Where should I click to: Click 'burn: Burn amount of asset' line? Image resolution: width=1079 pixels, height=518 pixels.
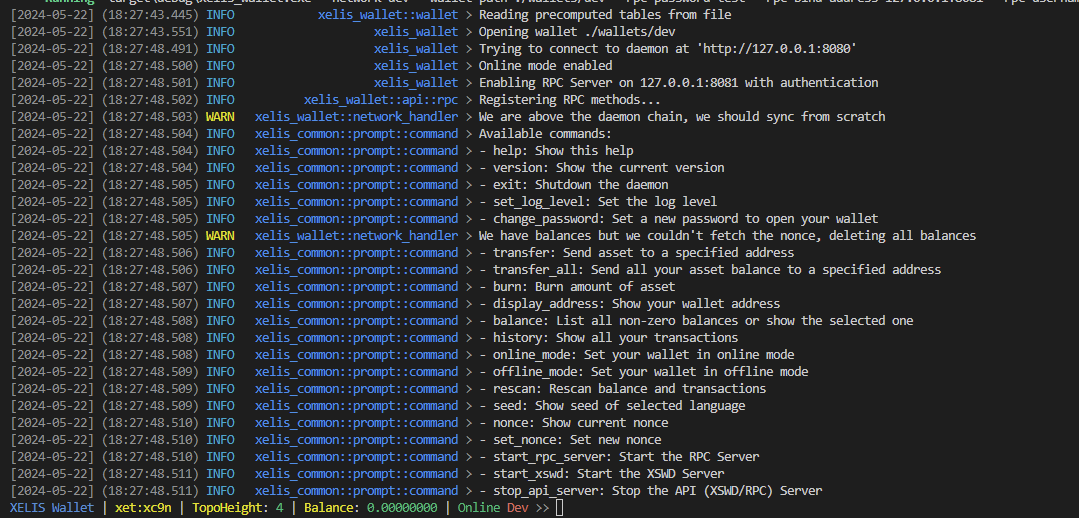click(577, 286)
